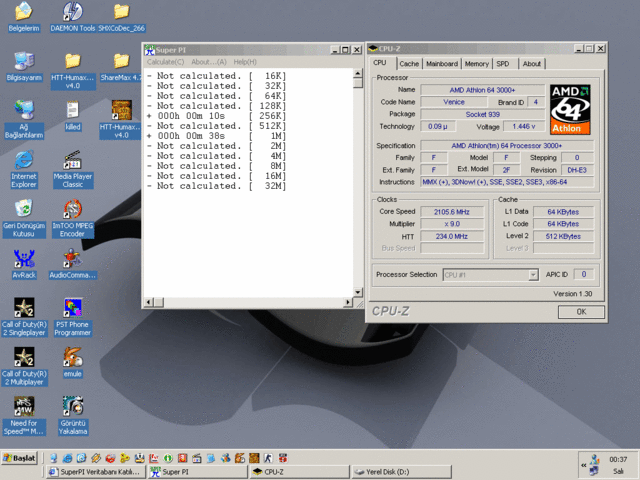The width and height of the screenshot is (640, 480).
Task: Click Voltage value 1.446 v
Action: pyautogui.click(x=524, y=127)
